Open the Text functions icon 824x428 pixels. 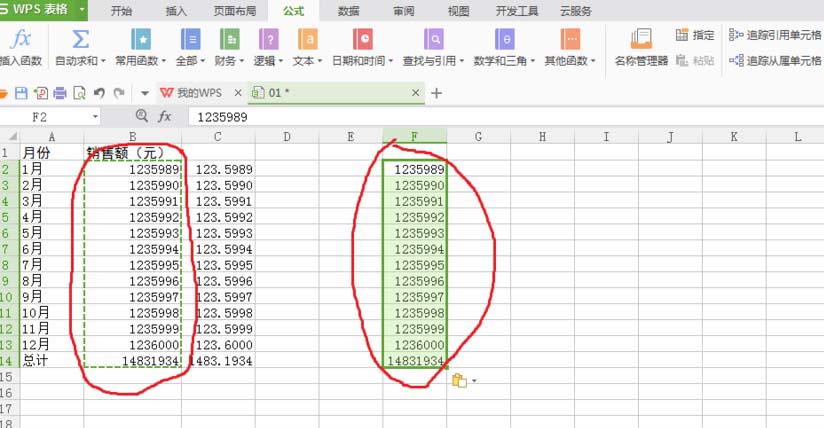point(307,39)
